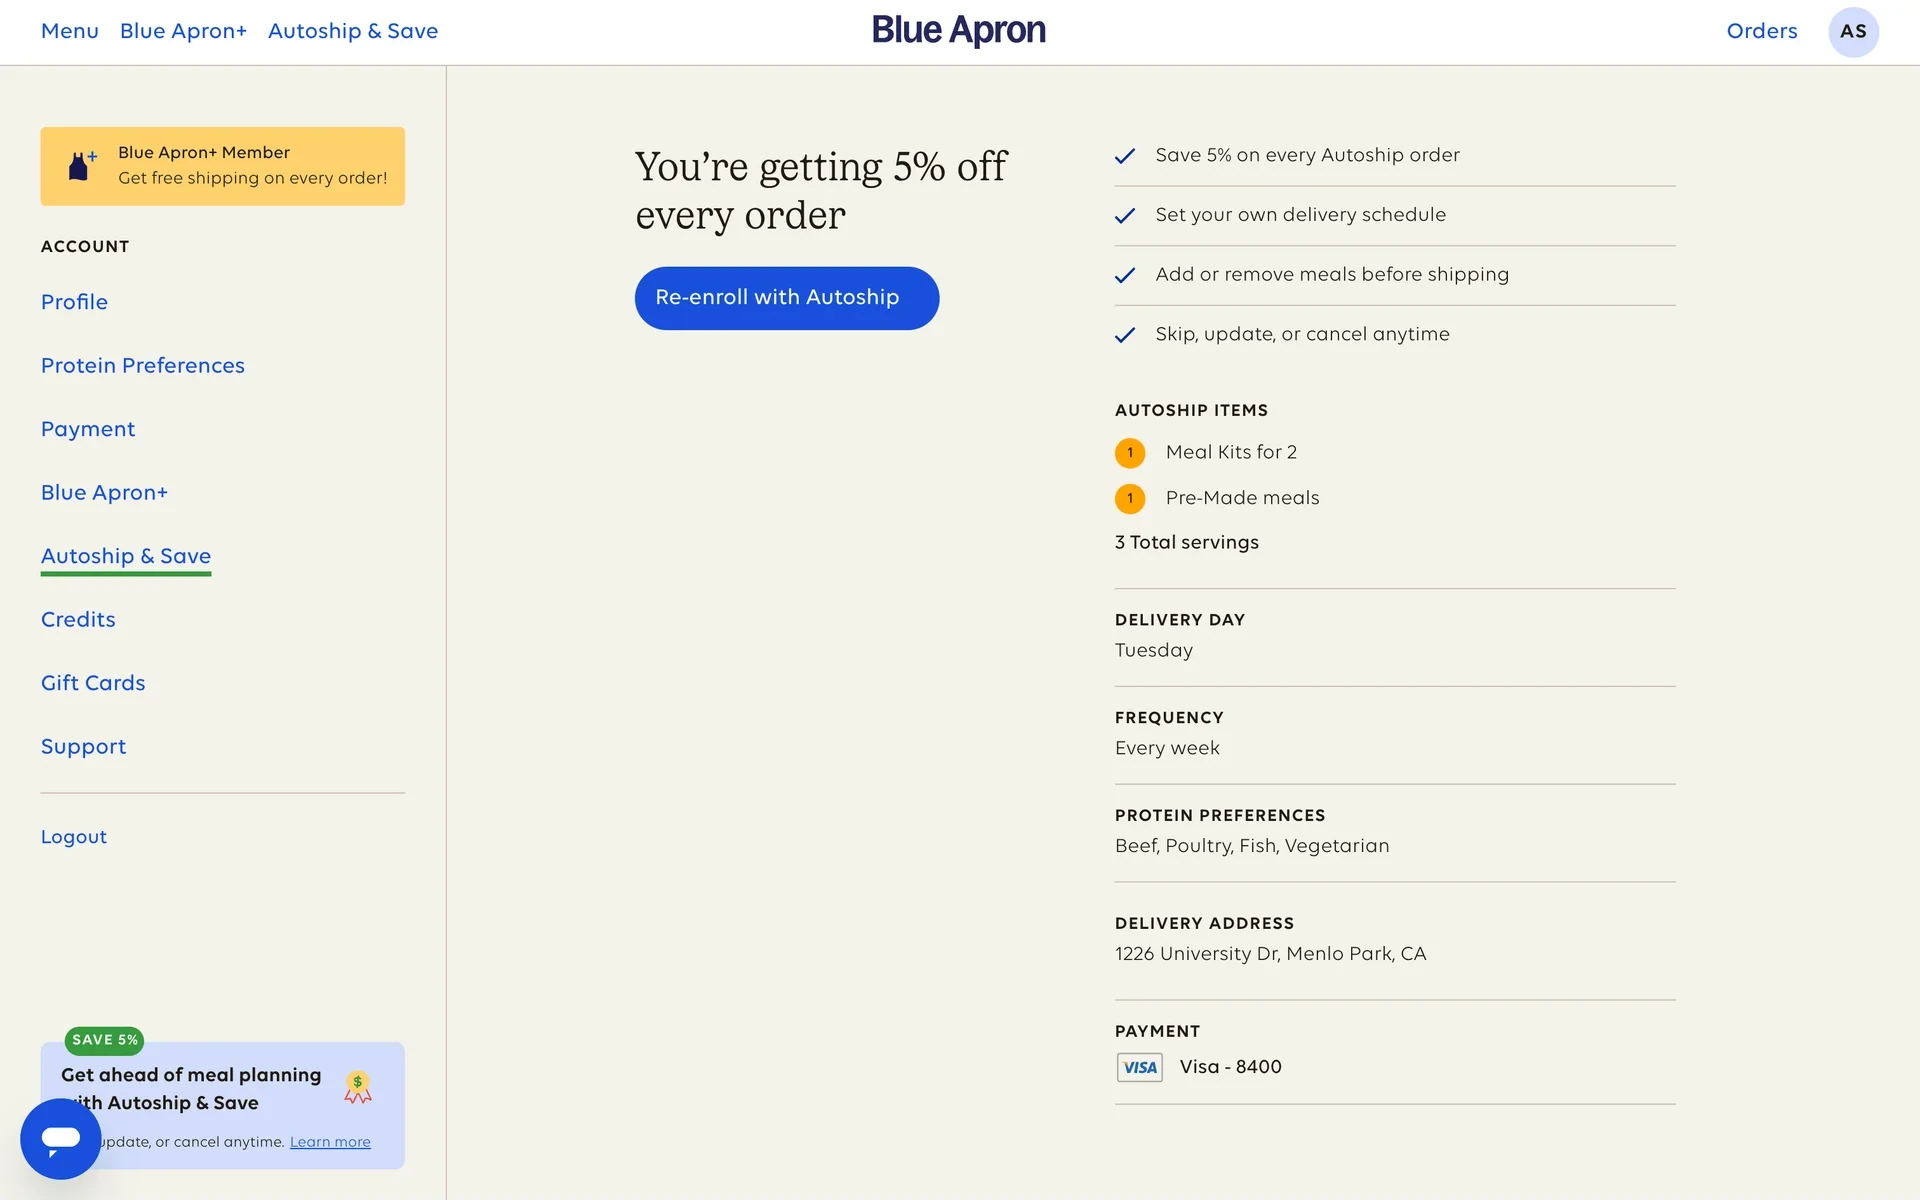Click the ACCOUNT sidebar heading
1920x1200 pixels.
pos(85,247)
